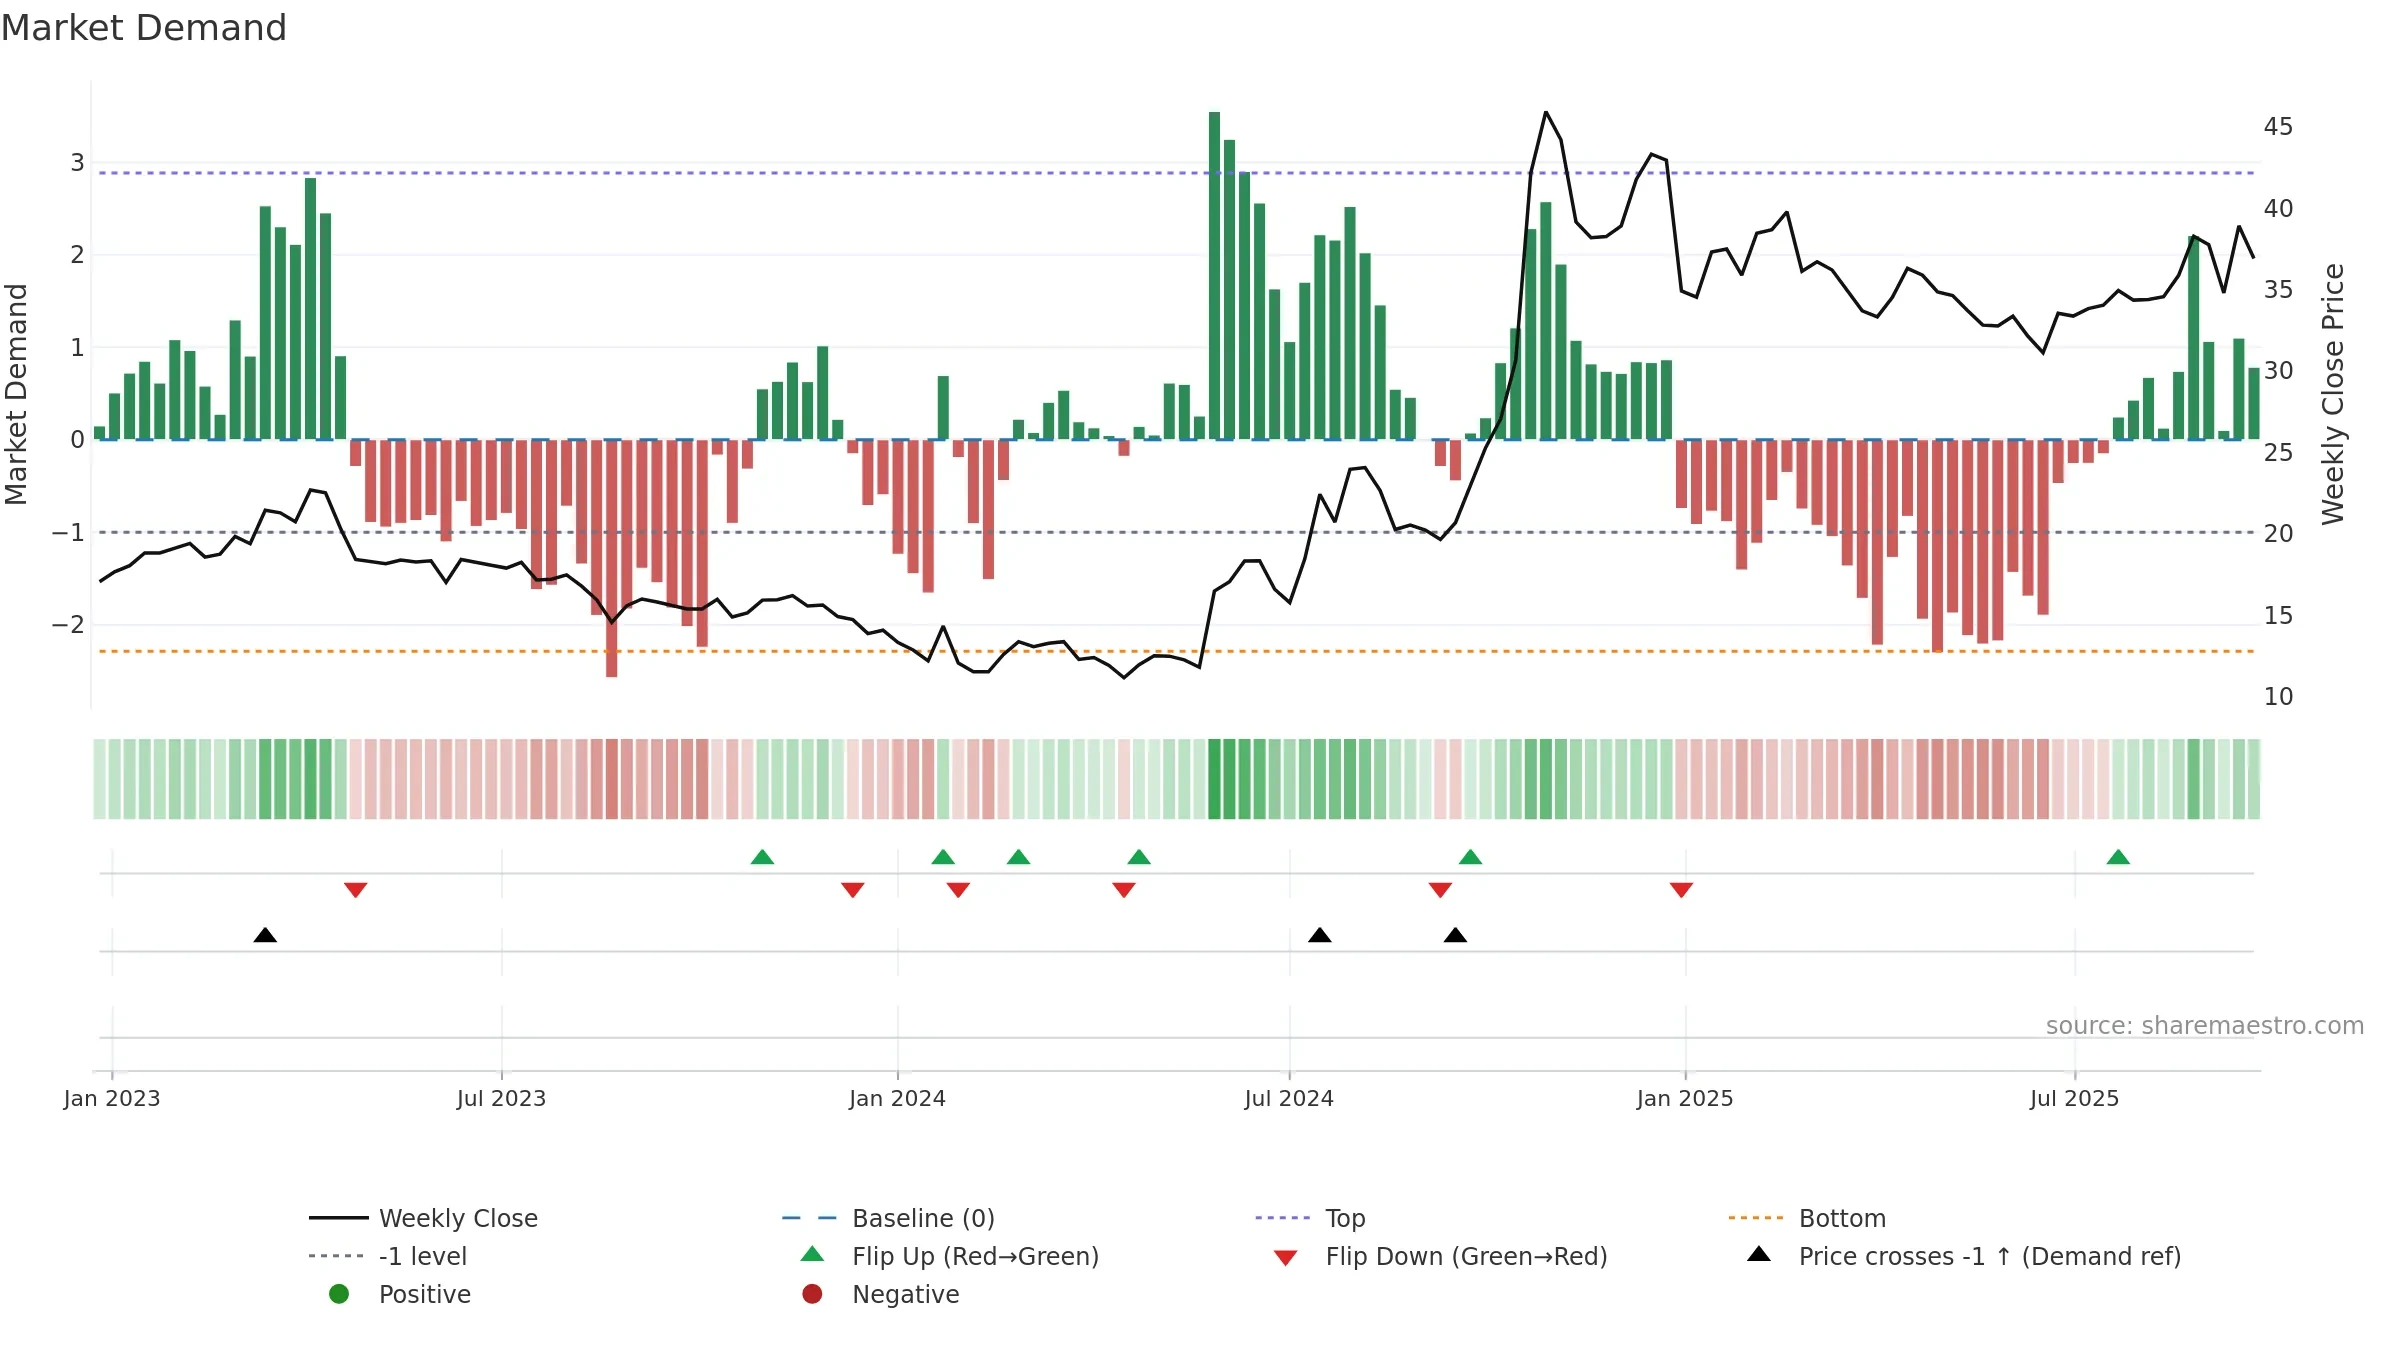Click the green flip-up marker near Feb 2024

tap(1018, 857)
